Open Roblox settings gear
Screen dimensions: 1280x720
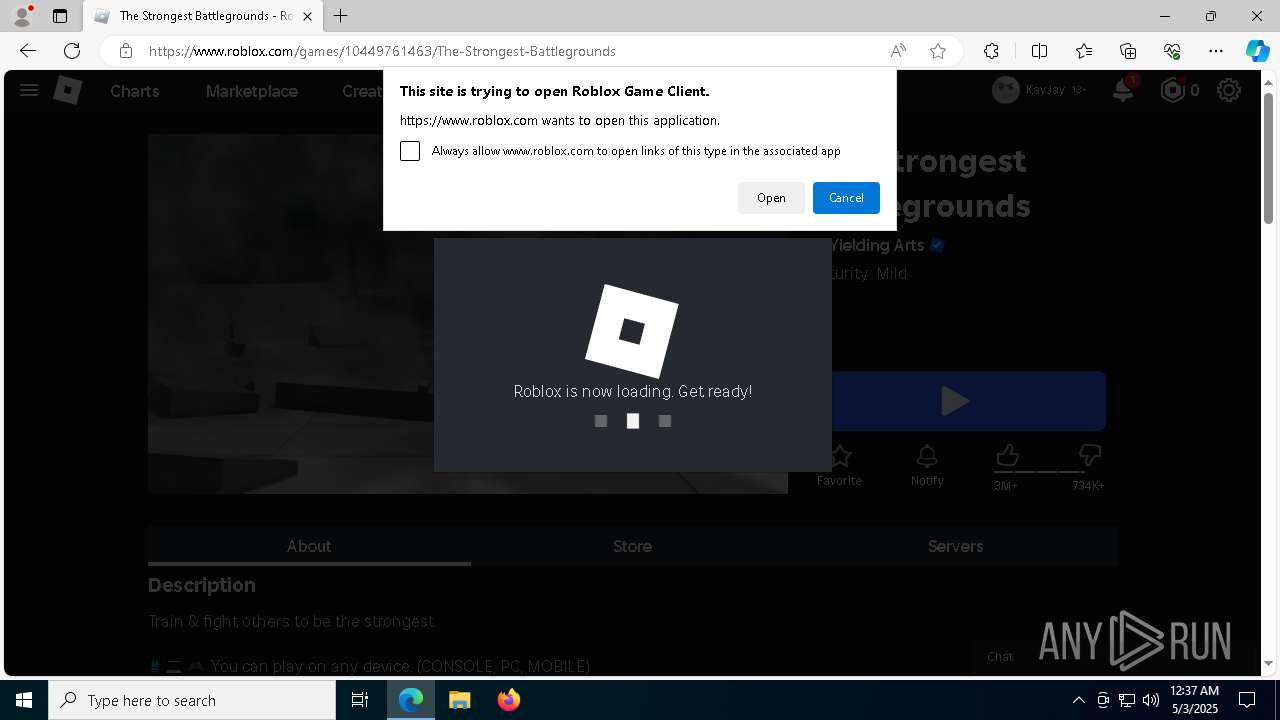coord(1229,90)
